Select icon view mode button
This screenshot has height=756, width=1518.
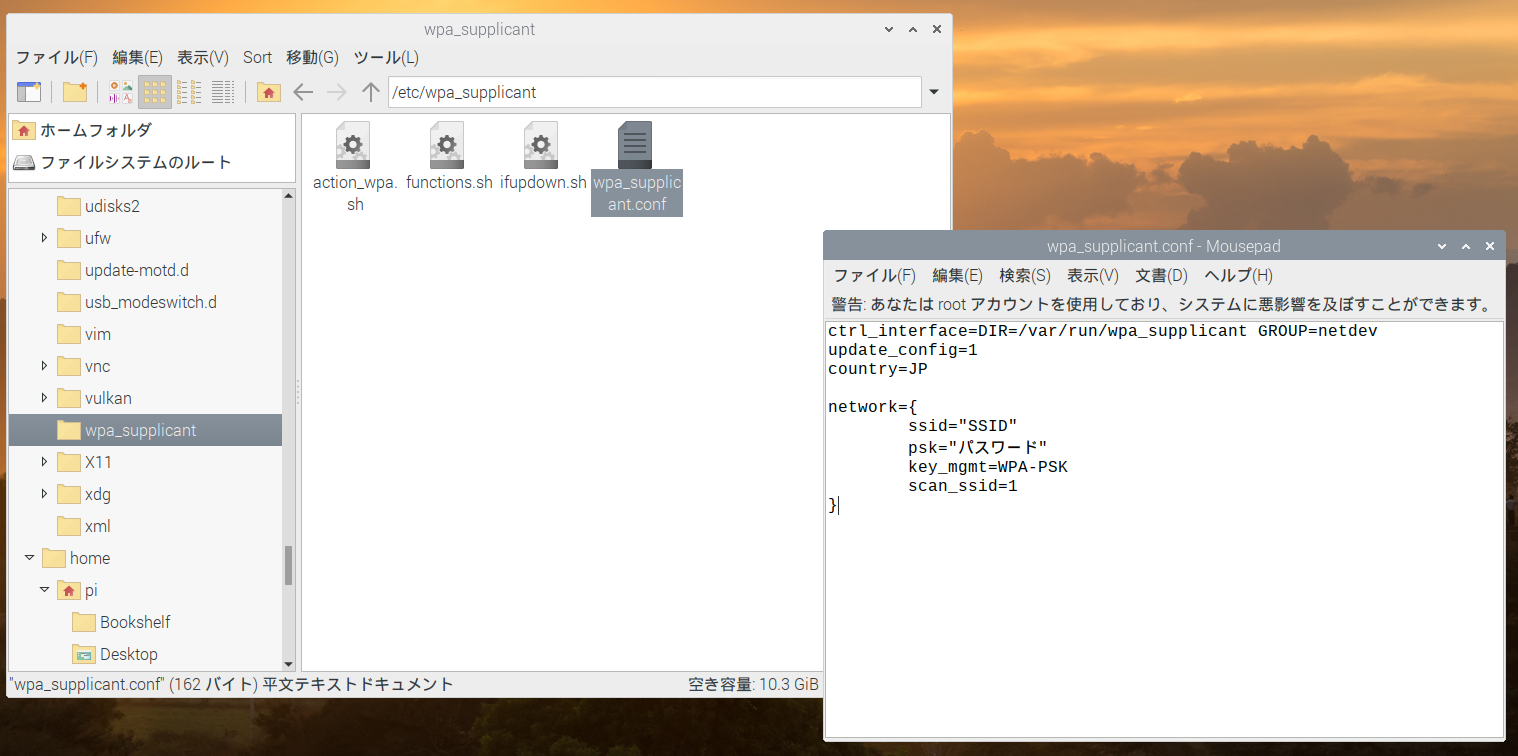click(x=154, y=92)
